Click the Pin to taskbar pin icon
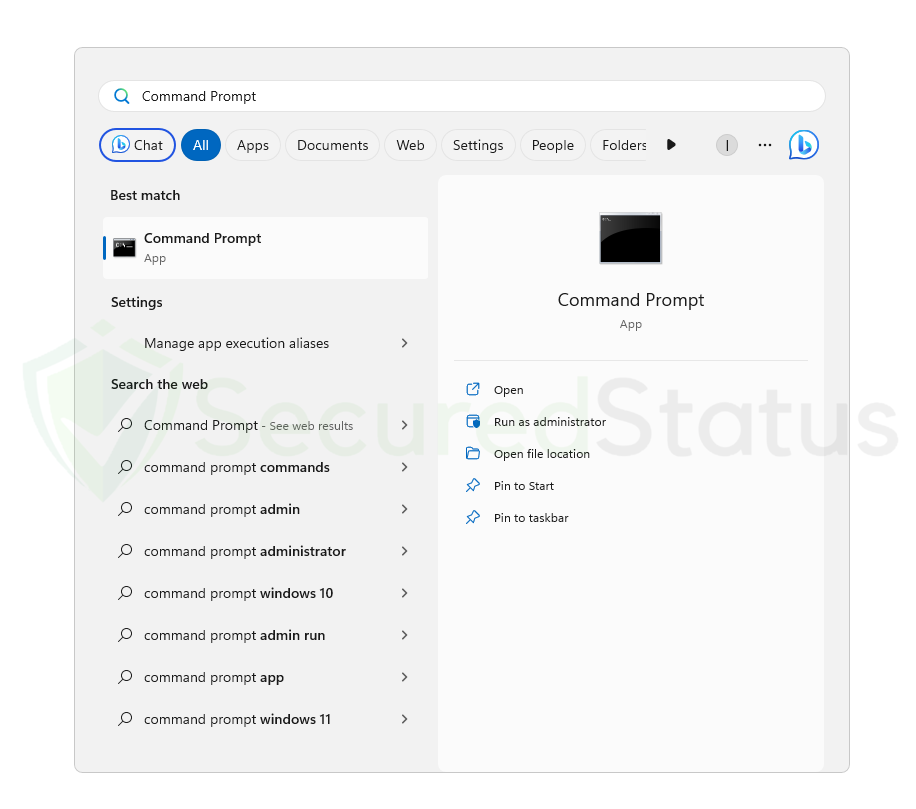The width and height of the screenshot is (916, 809). point(473,518)
